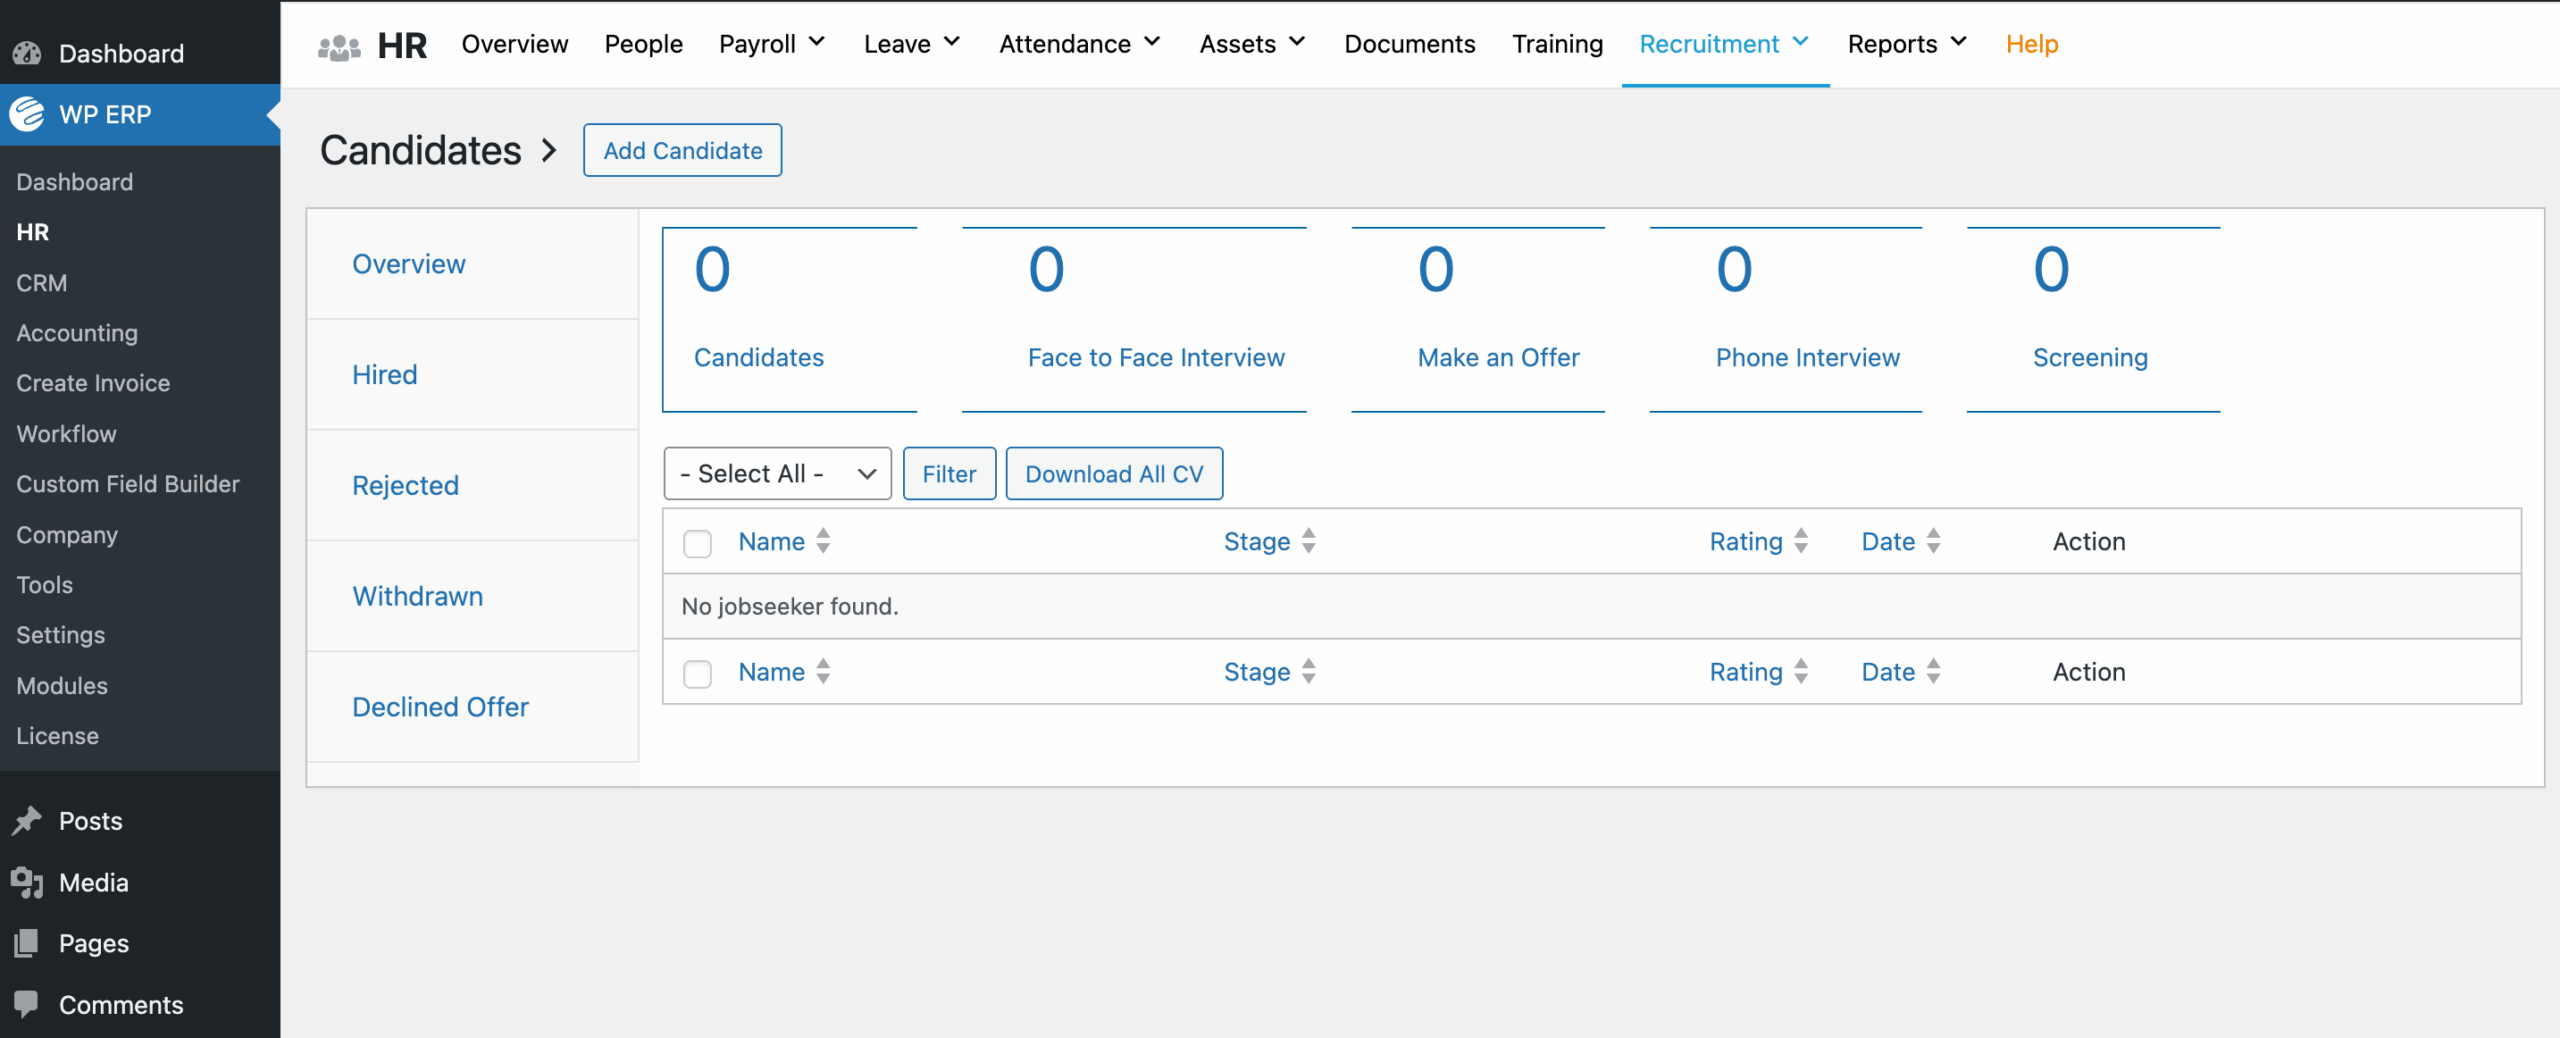Expand the Reports dropdown
The width and height of the screenshot is (2560, 1038).
(1905, 44)
